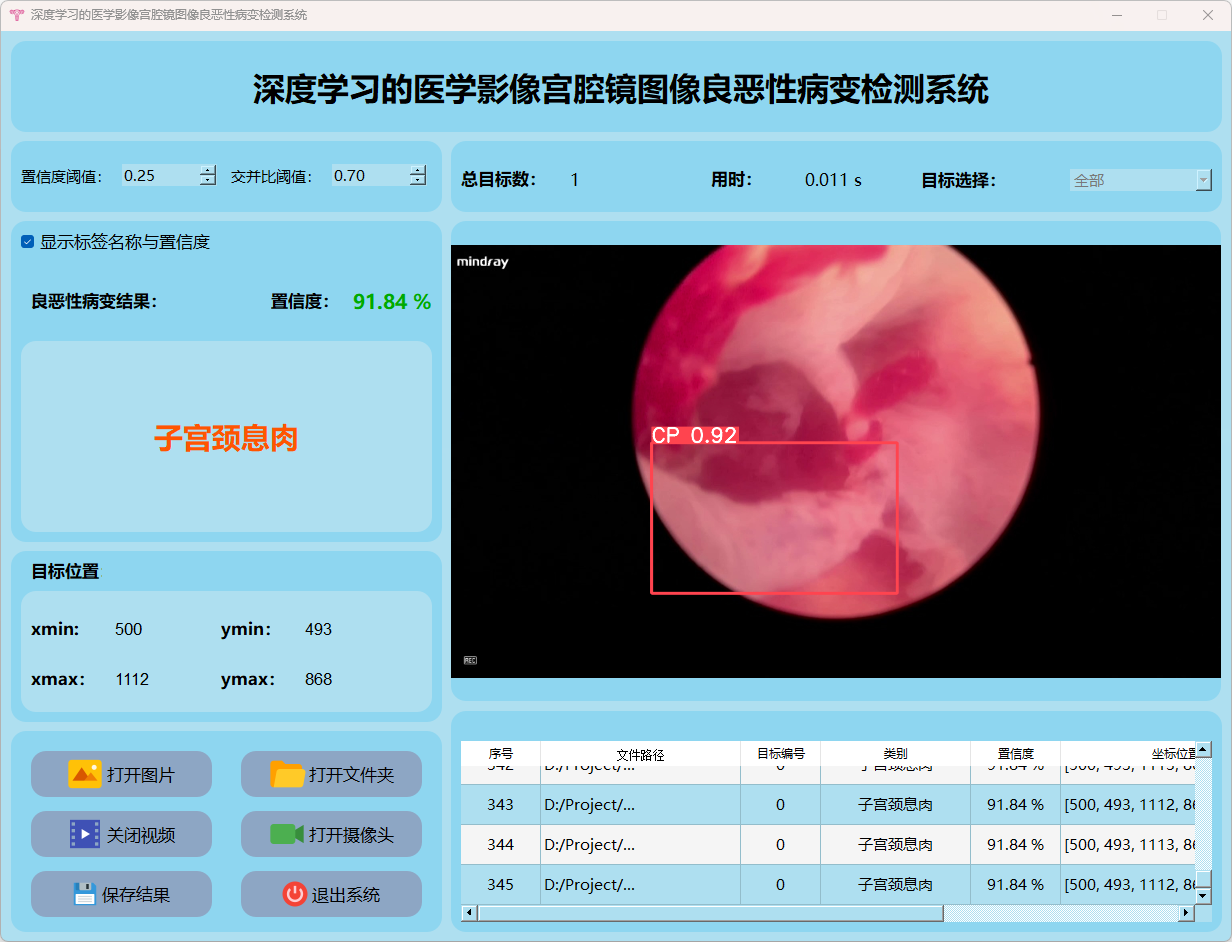Click the picture icon on 打开图片
Screen dimensions: 1232x942
click(85, 774)
